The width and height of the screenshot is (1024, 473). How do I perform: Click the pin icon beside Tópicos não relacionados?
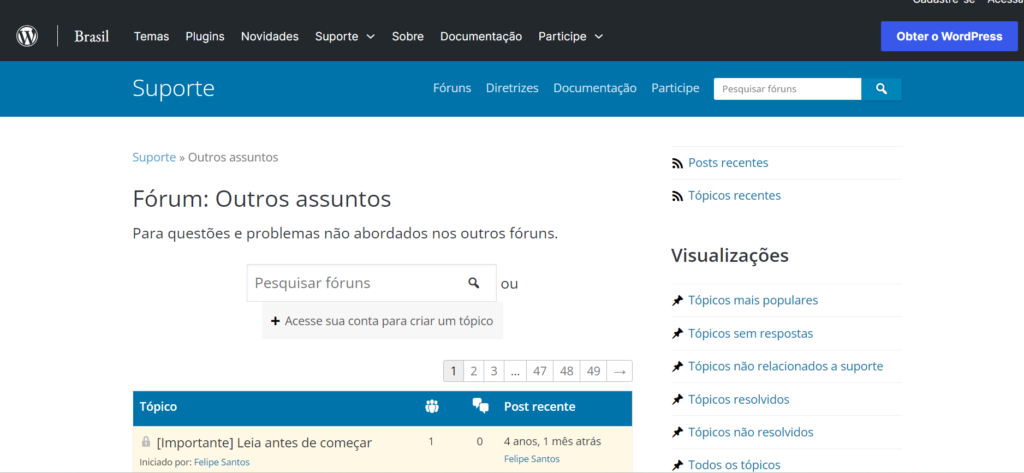click(x=677, y=367)
